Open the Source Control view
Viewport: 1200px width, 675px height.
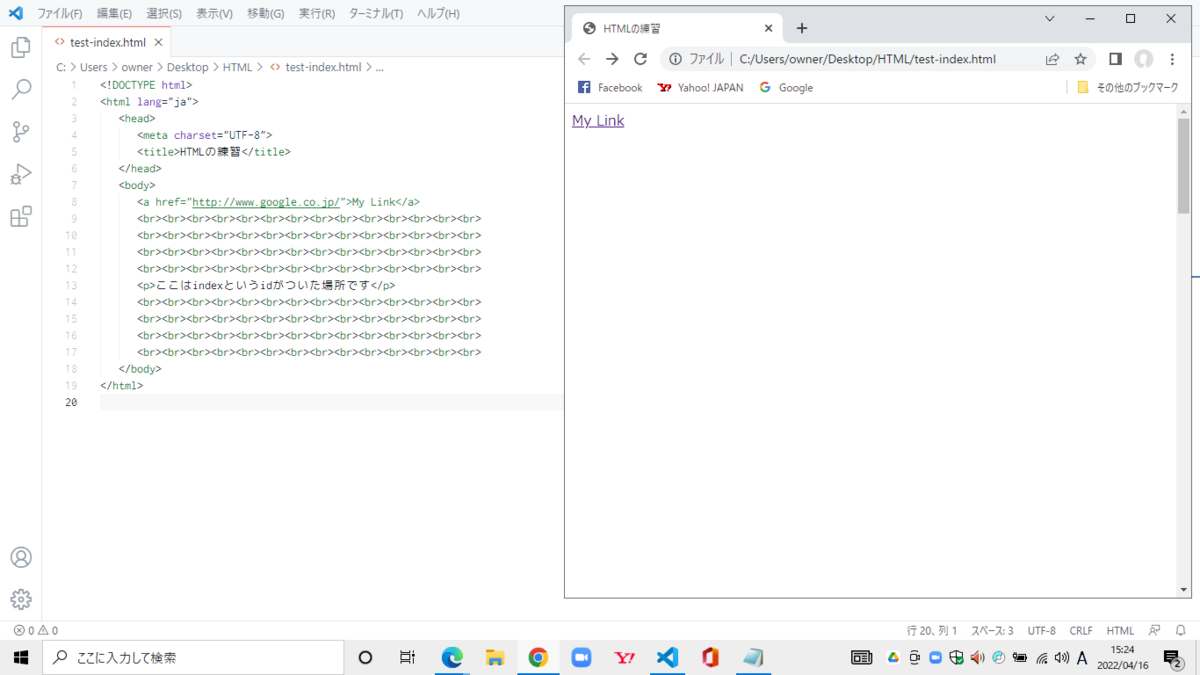(x=20, y=132)
